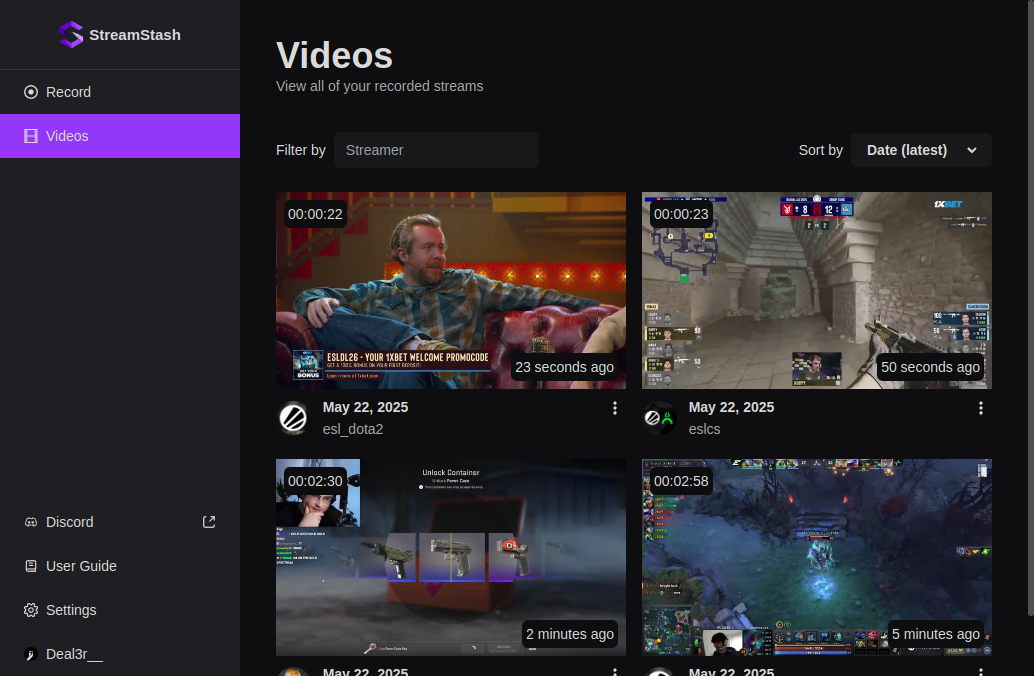Click the StreamStash brand name
The image size is (1034, 676).
135,35
